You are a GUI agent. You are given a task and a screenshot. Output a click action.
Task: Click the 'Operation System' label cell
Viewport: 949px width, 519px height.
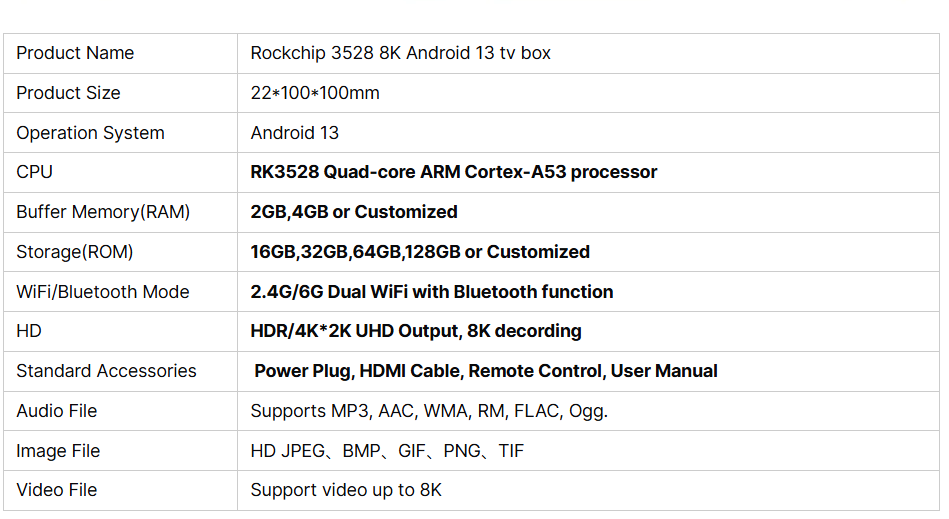tap(90, 133)
